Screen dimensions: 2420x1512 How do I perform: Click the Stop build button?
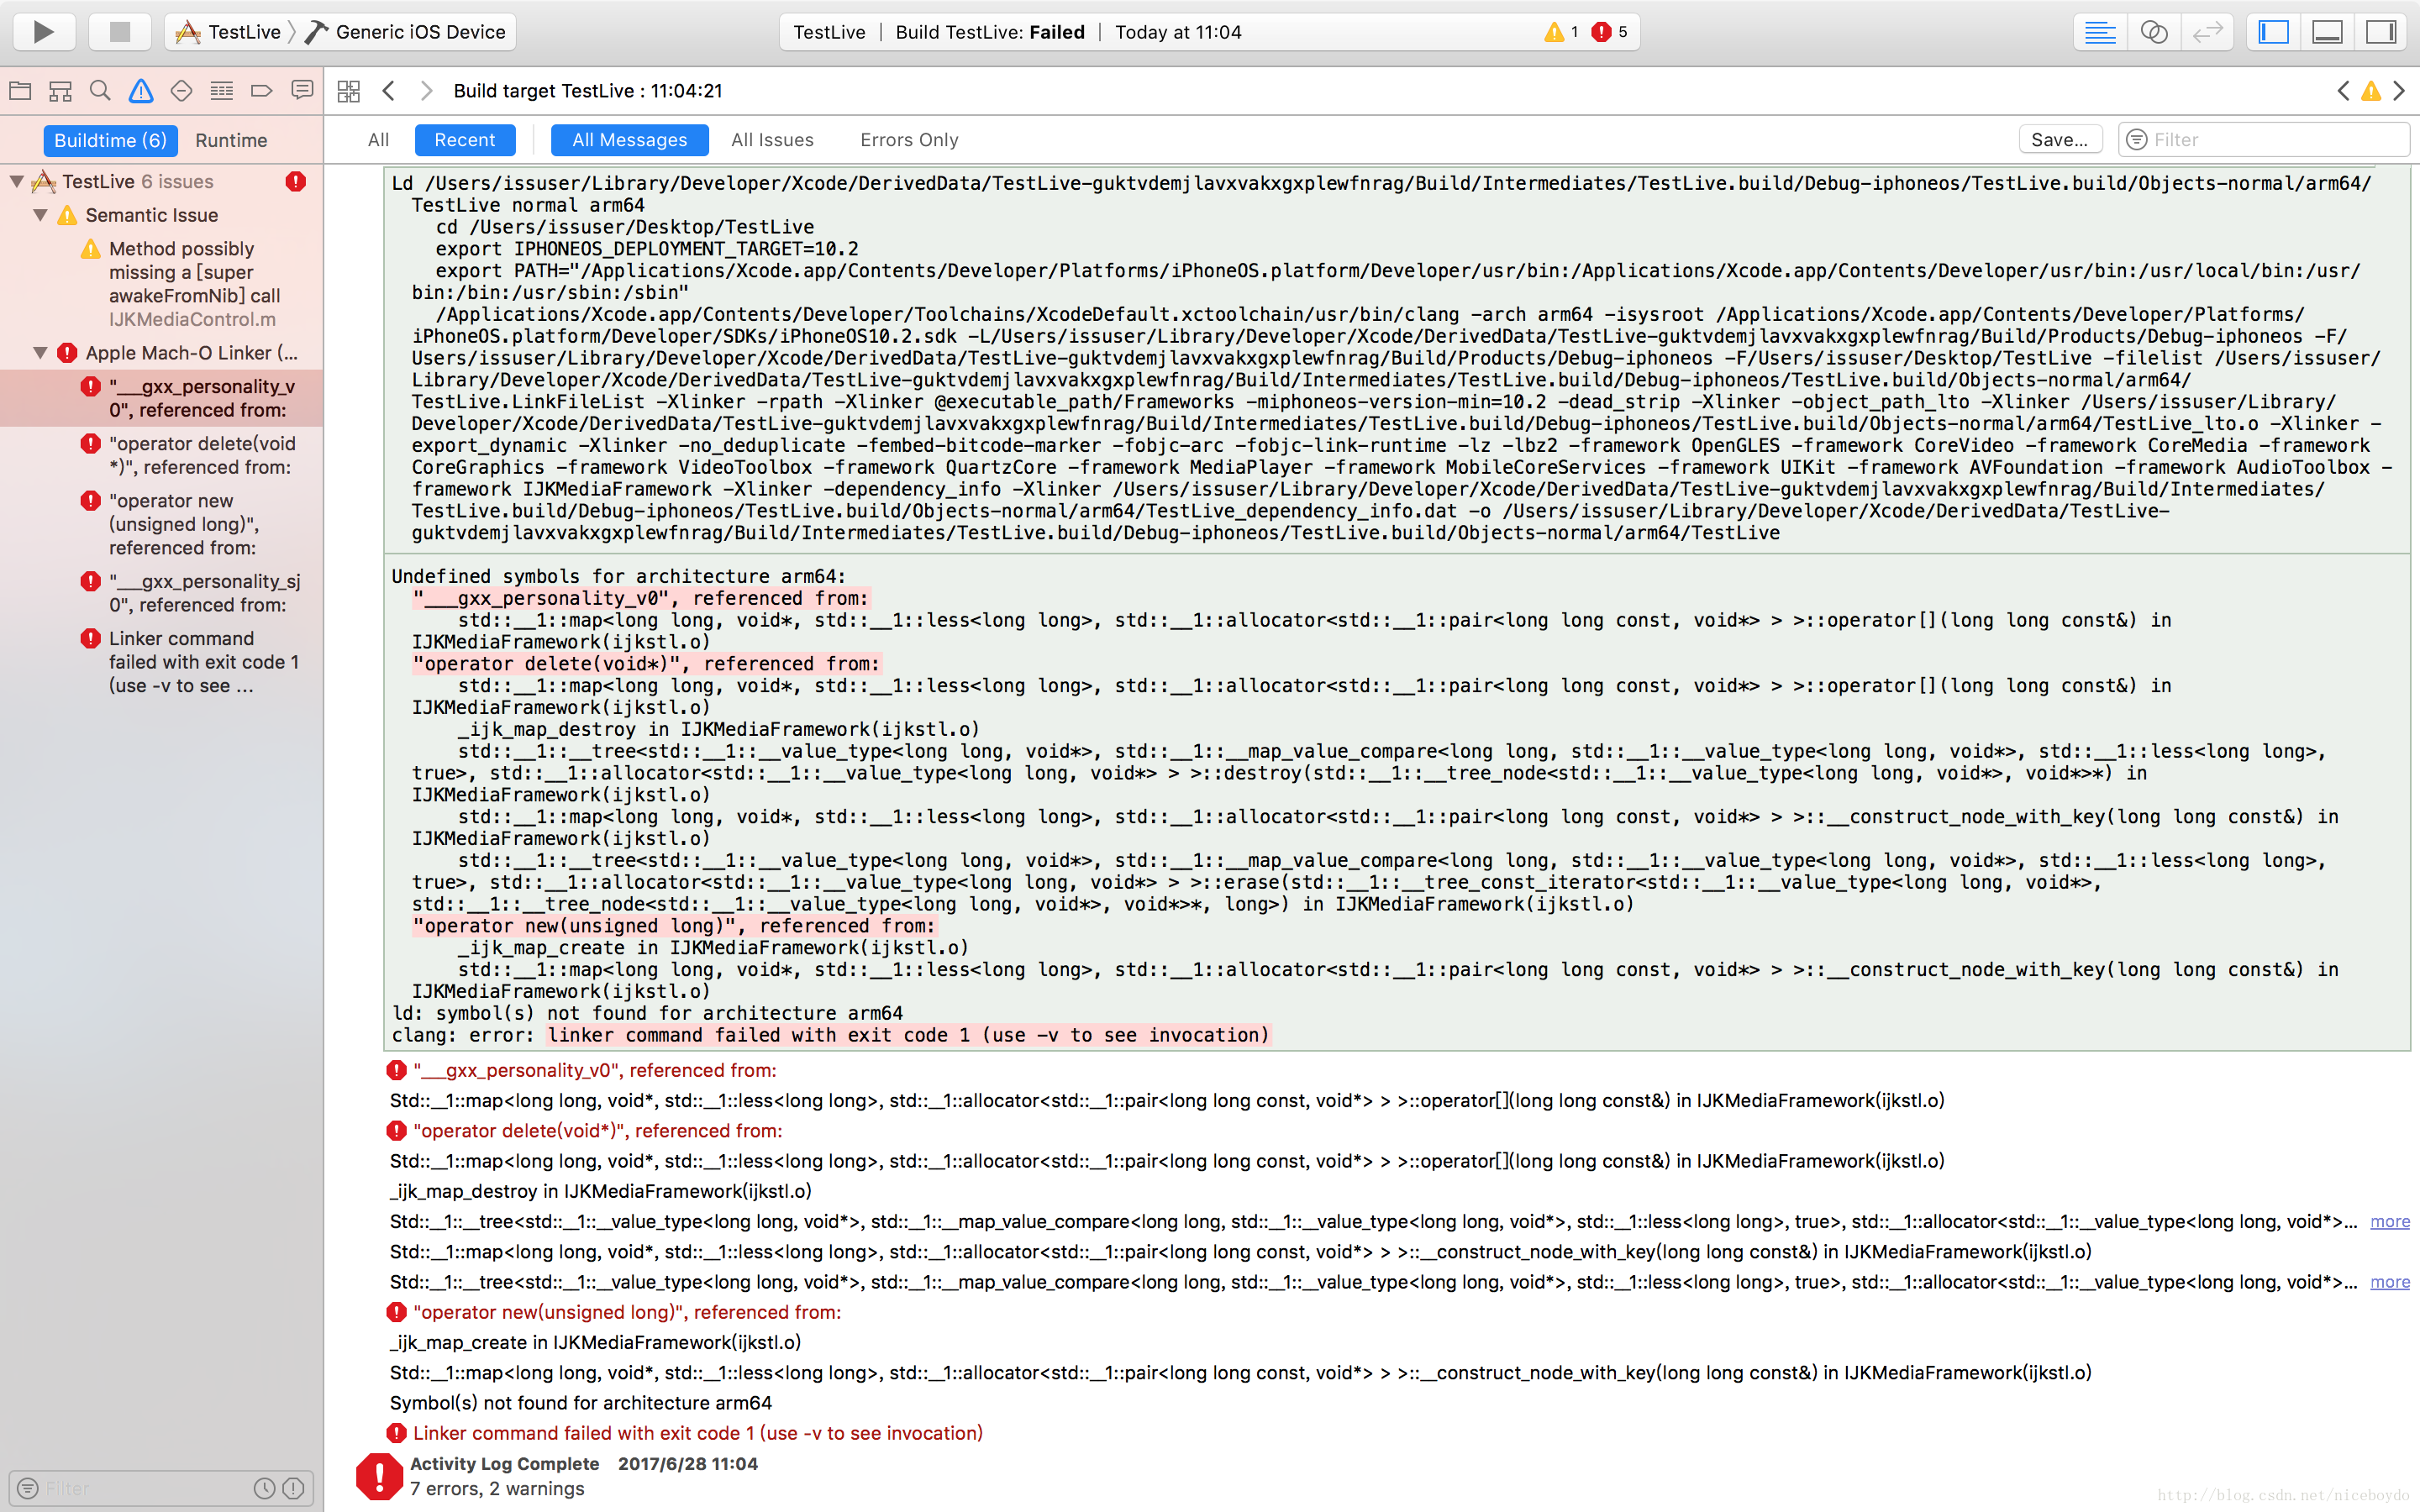[120, 32]
